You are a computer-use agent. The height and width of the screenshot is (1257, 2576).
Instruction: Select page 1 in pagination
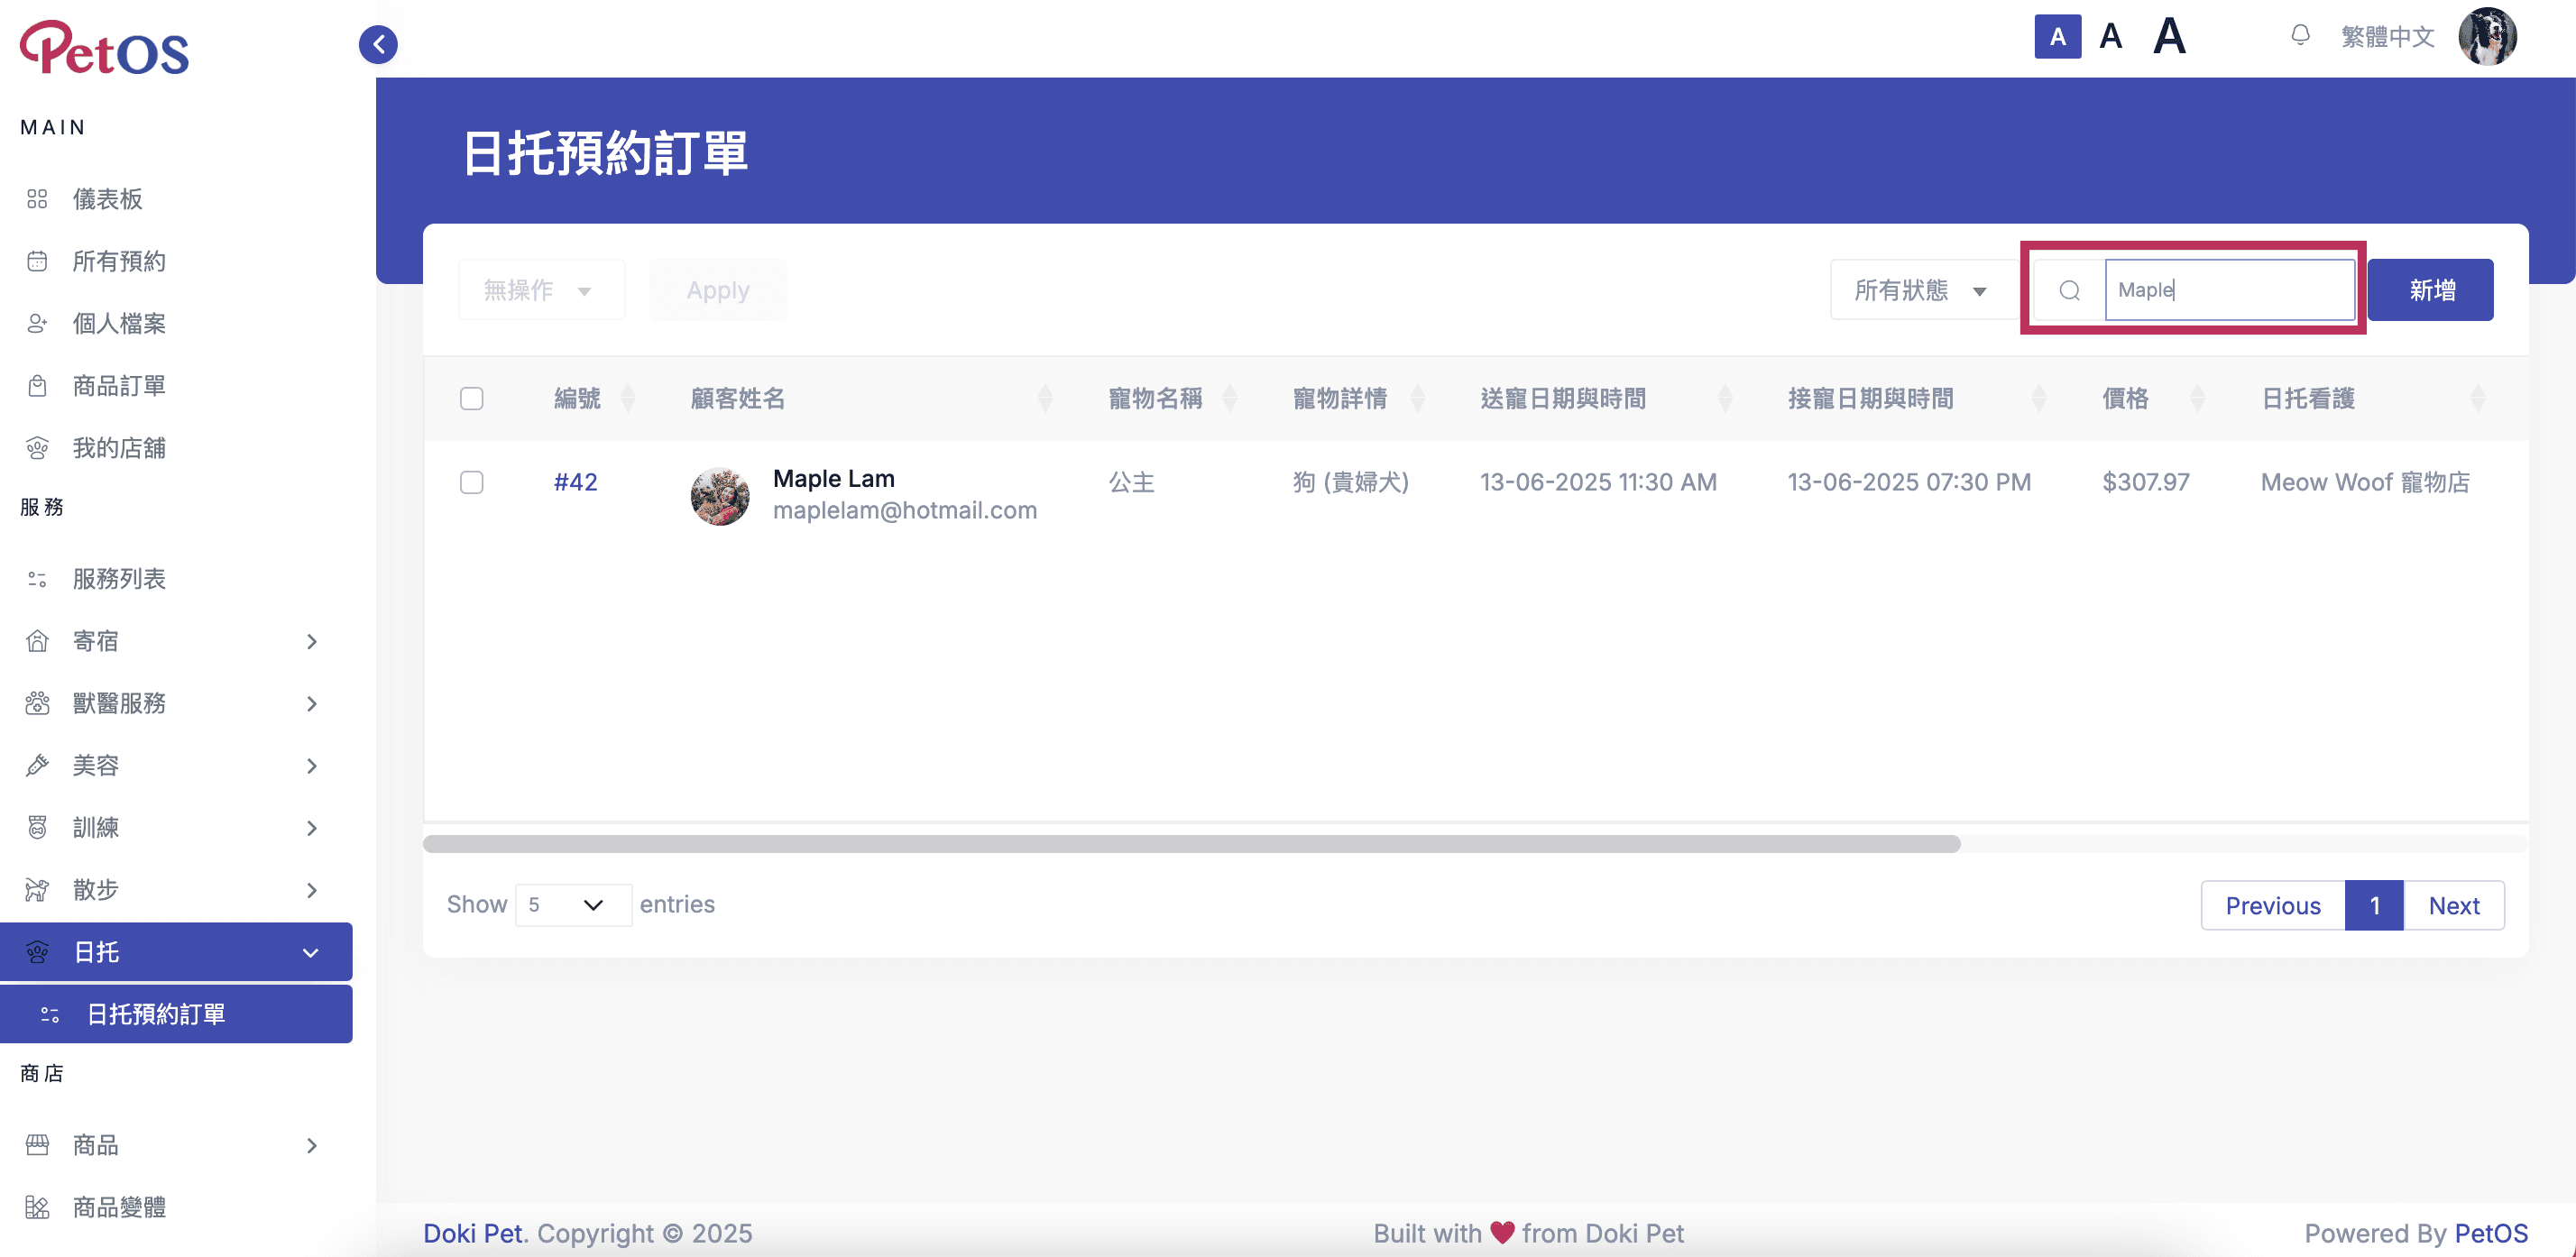tap(2374, 905)
